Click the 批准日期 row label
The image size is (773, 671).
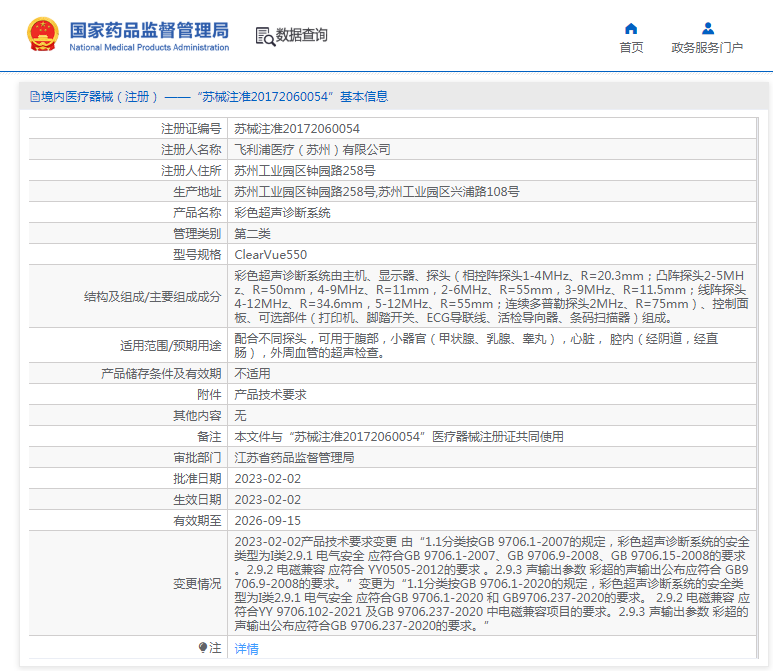pyautogui.click(x=197, y=479)
